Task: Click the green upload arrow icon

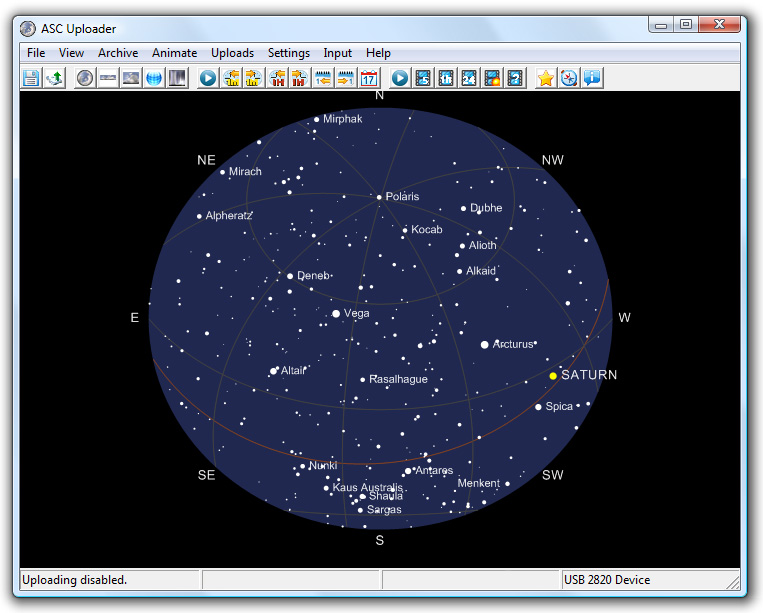Action: 53,78
